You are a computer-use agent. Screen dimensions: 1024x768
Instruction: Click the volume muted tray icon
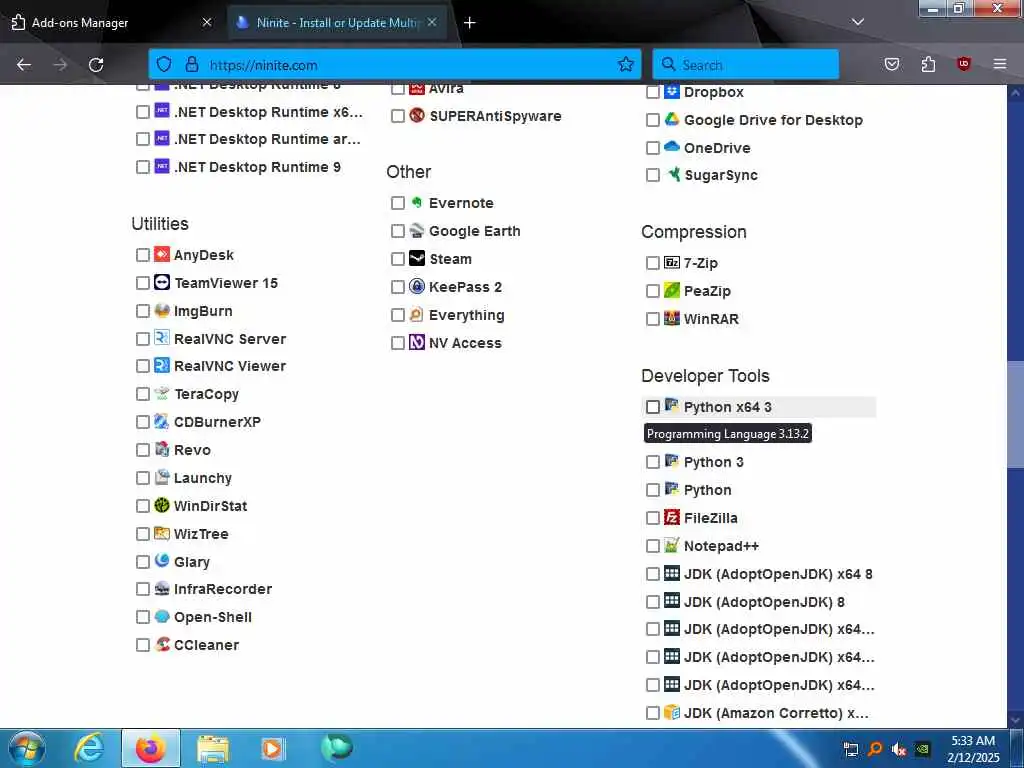tap(899, 749)
